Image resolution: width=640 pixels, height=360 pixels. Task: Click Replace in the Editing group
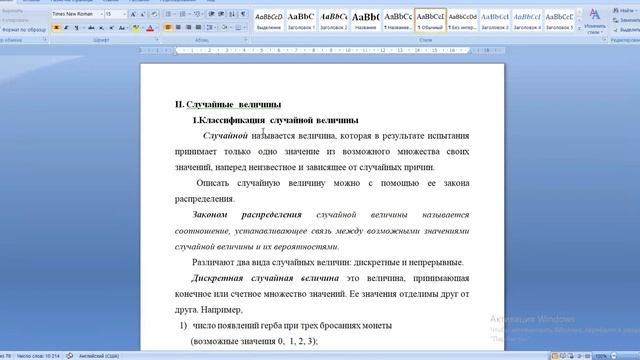pos(626,20)
